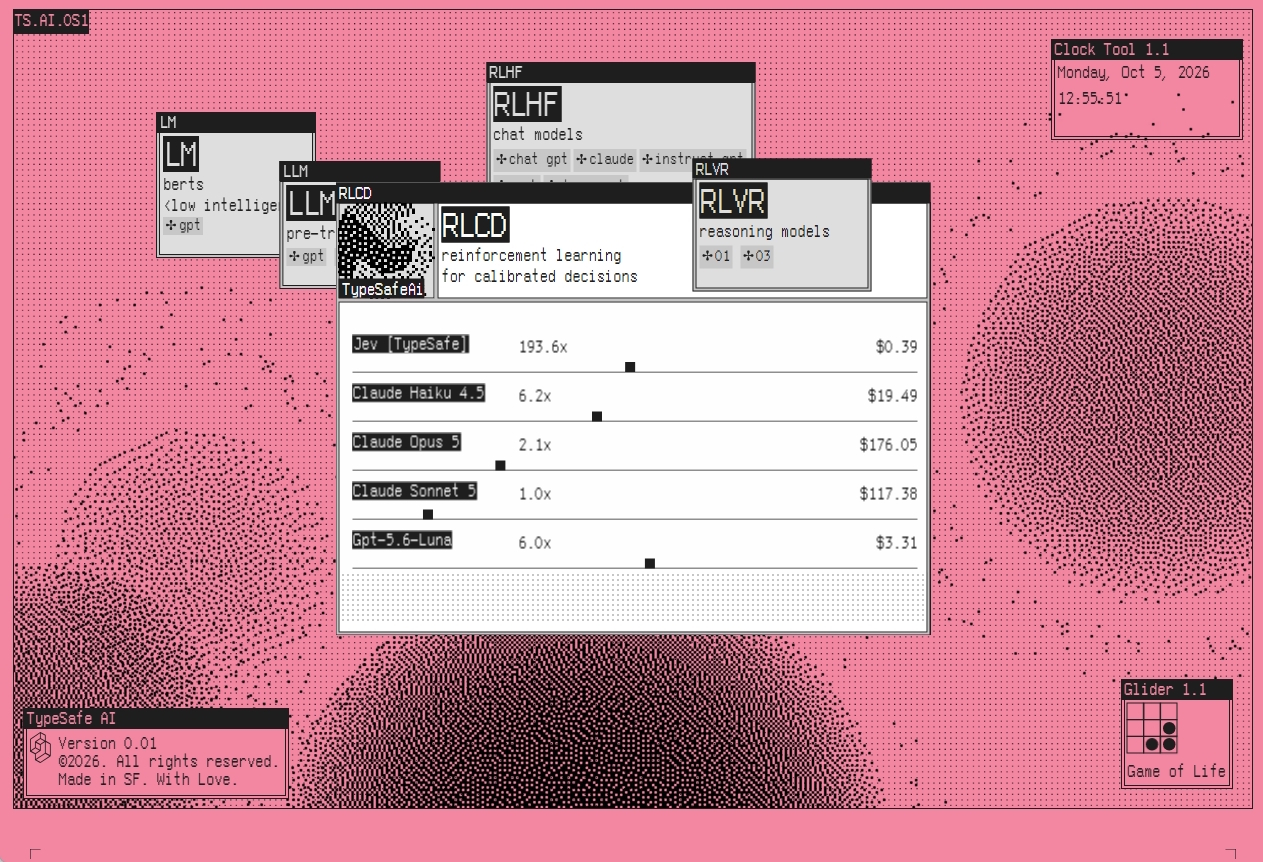The height and width of the screenshot is (862, 1263).
Task: Select the Claude Opus 5 model label
Action: click(x=407, y=442)
